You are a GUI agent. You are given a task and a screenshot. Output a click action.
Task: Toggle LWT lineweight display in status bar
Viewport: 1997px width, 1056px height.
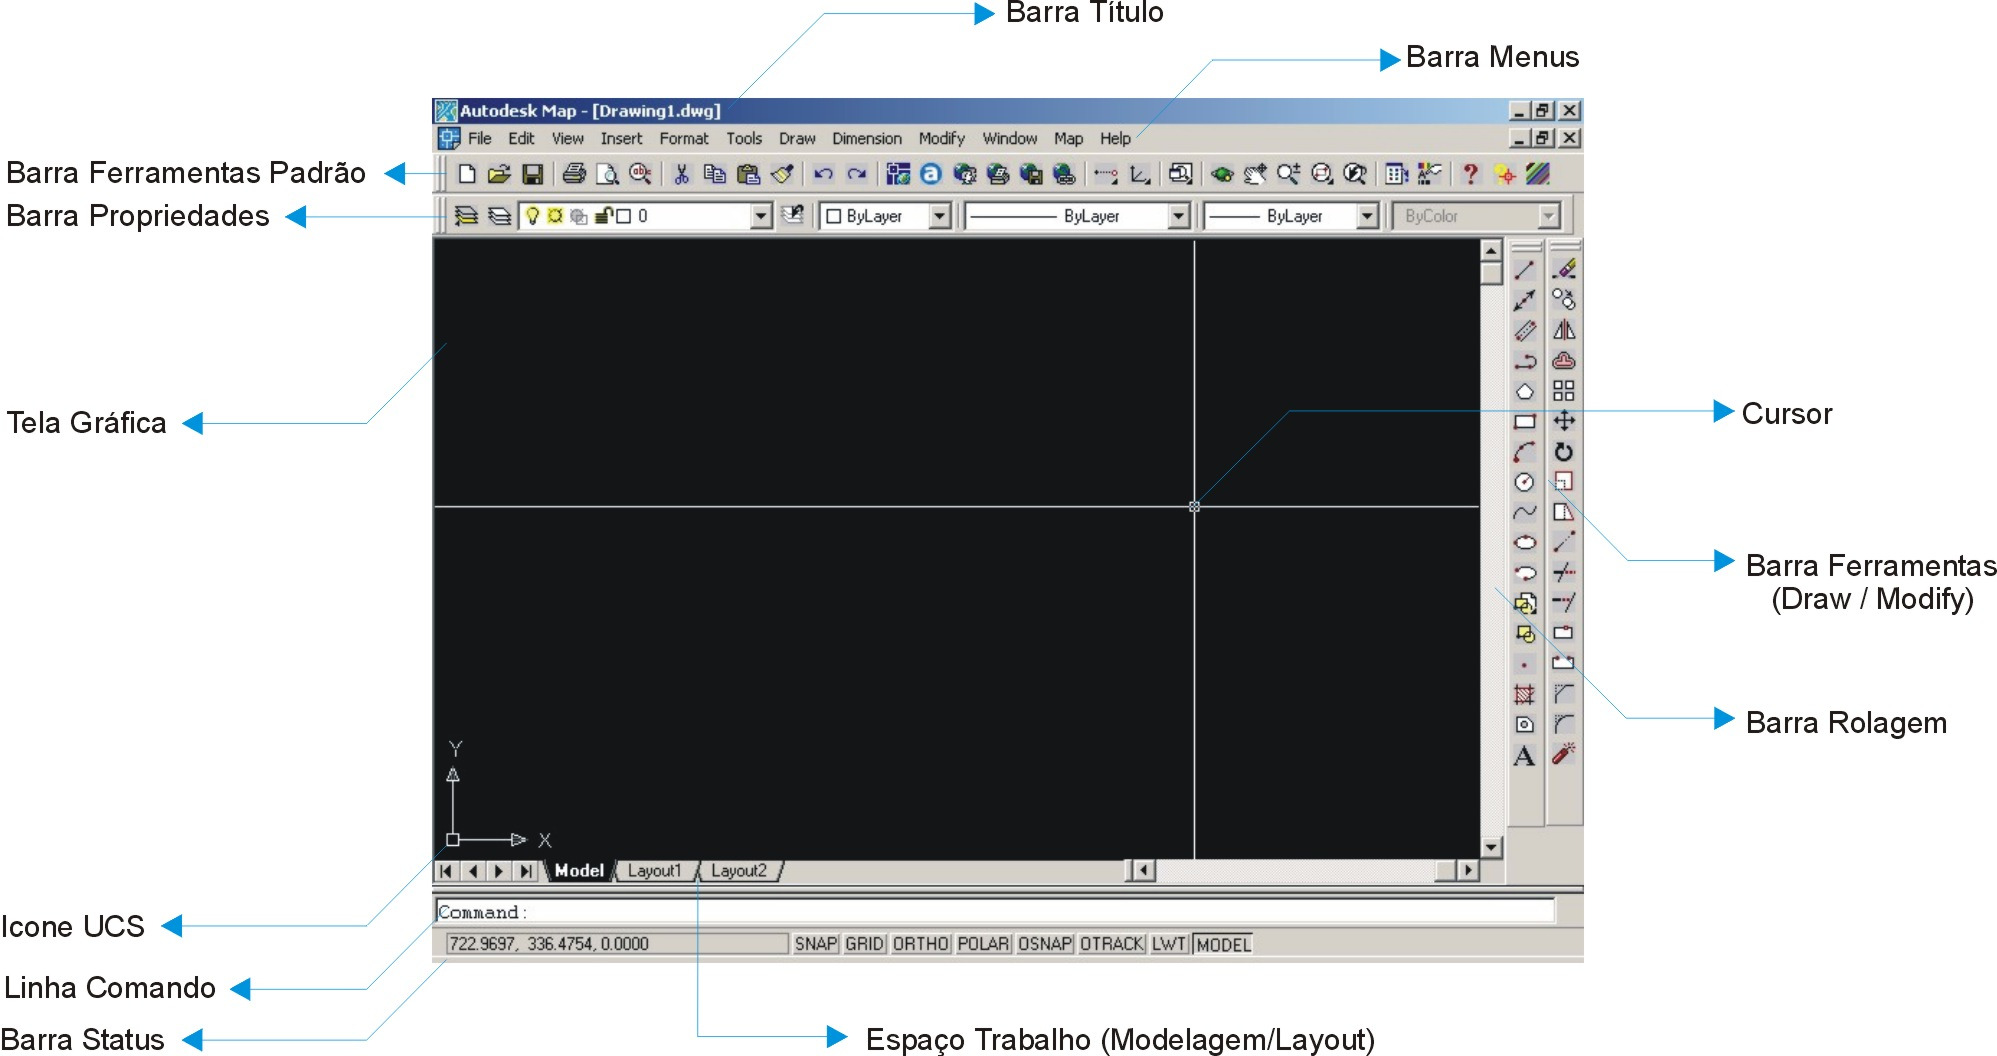(x=1168, y=944)
